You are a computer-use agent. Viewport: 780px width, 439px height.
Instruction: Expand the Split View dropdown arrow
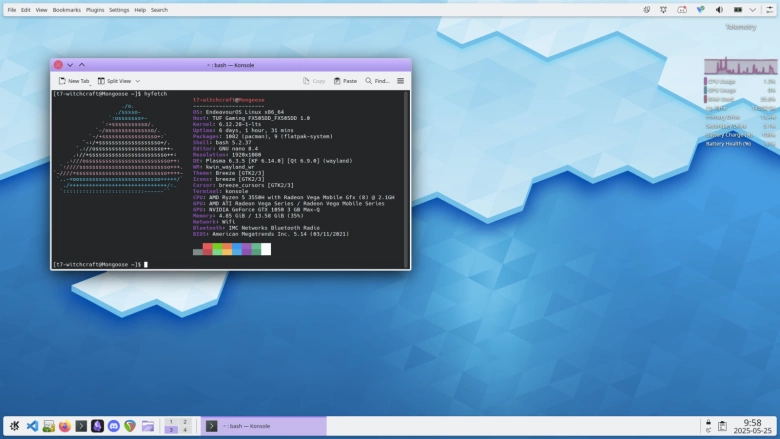pos(137,81)
